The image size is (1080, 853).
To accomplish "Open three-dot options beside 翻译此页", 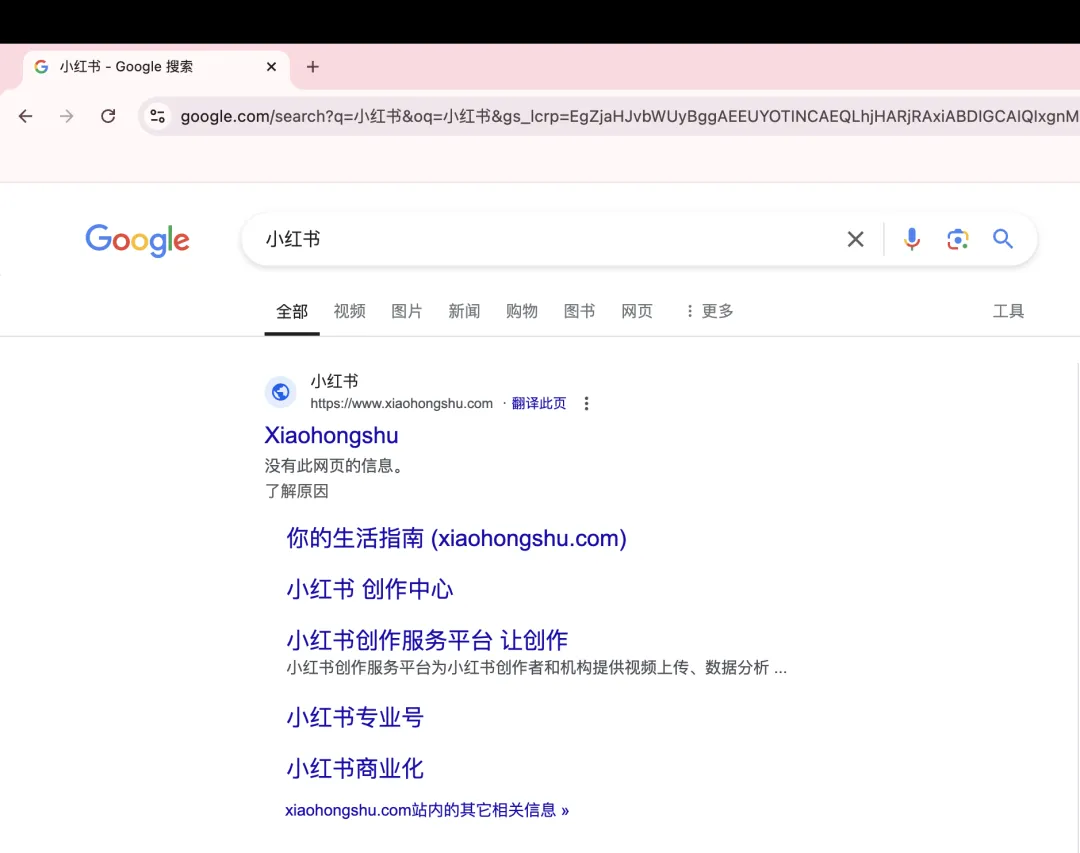I will (x=586, y=404).
